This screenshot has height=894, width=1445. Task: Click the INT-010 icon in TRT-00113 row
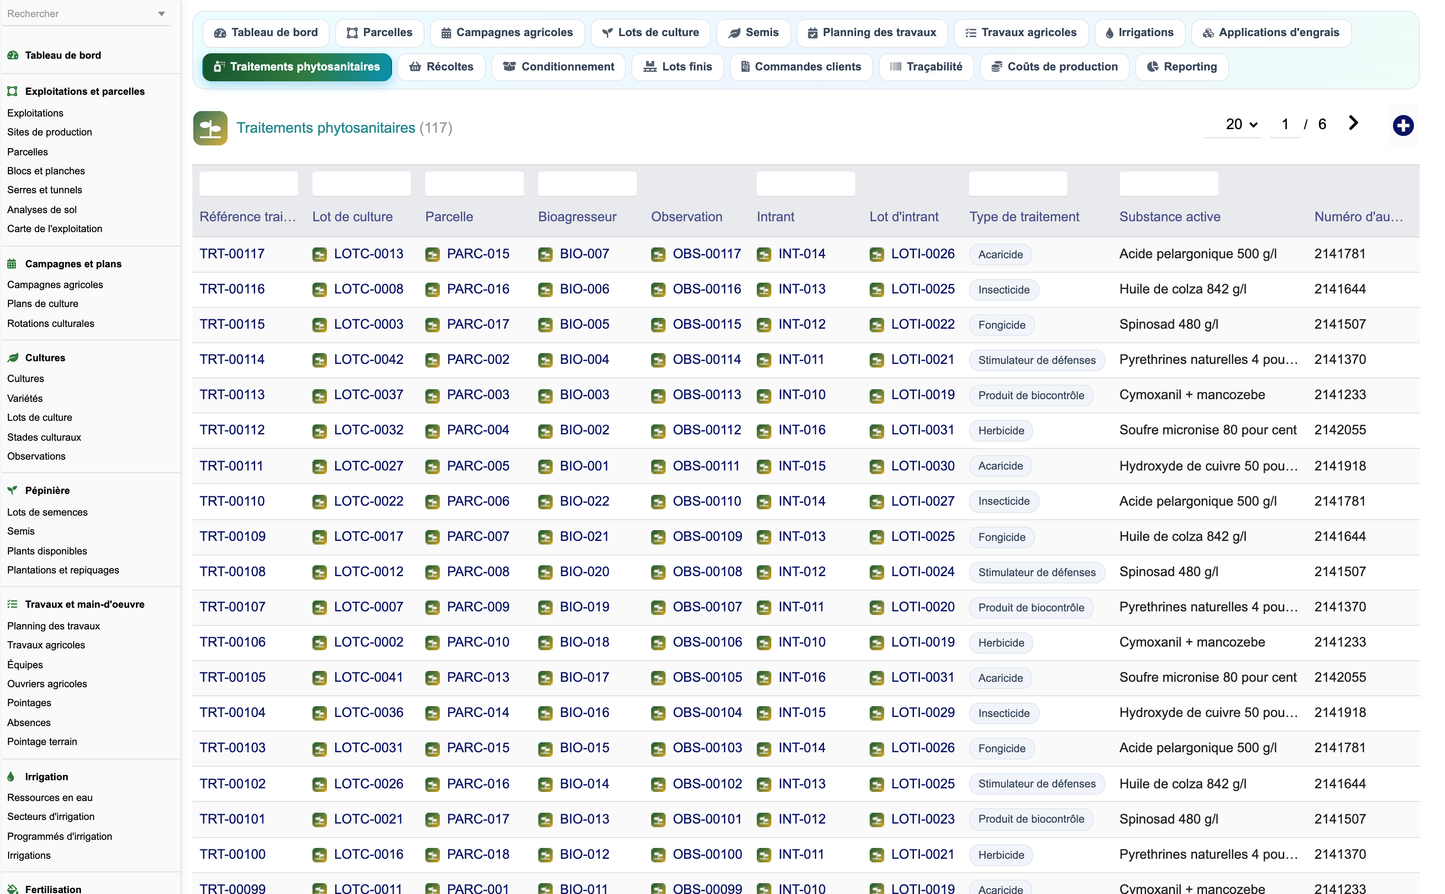[x=764, y=395]
